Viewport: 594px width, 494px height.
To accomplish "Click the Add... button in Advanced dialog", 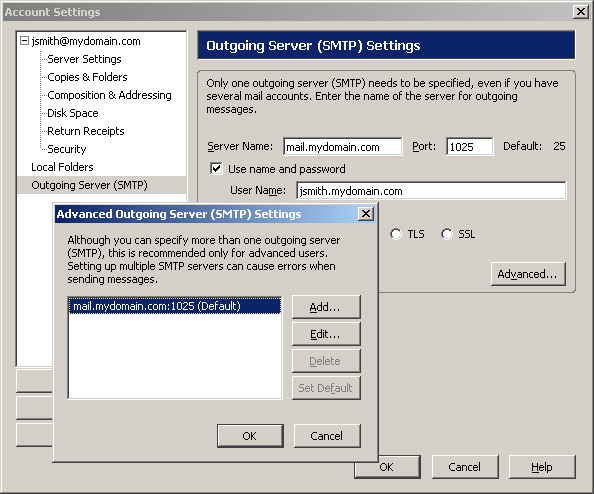I will pos(326,307).
